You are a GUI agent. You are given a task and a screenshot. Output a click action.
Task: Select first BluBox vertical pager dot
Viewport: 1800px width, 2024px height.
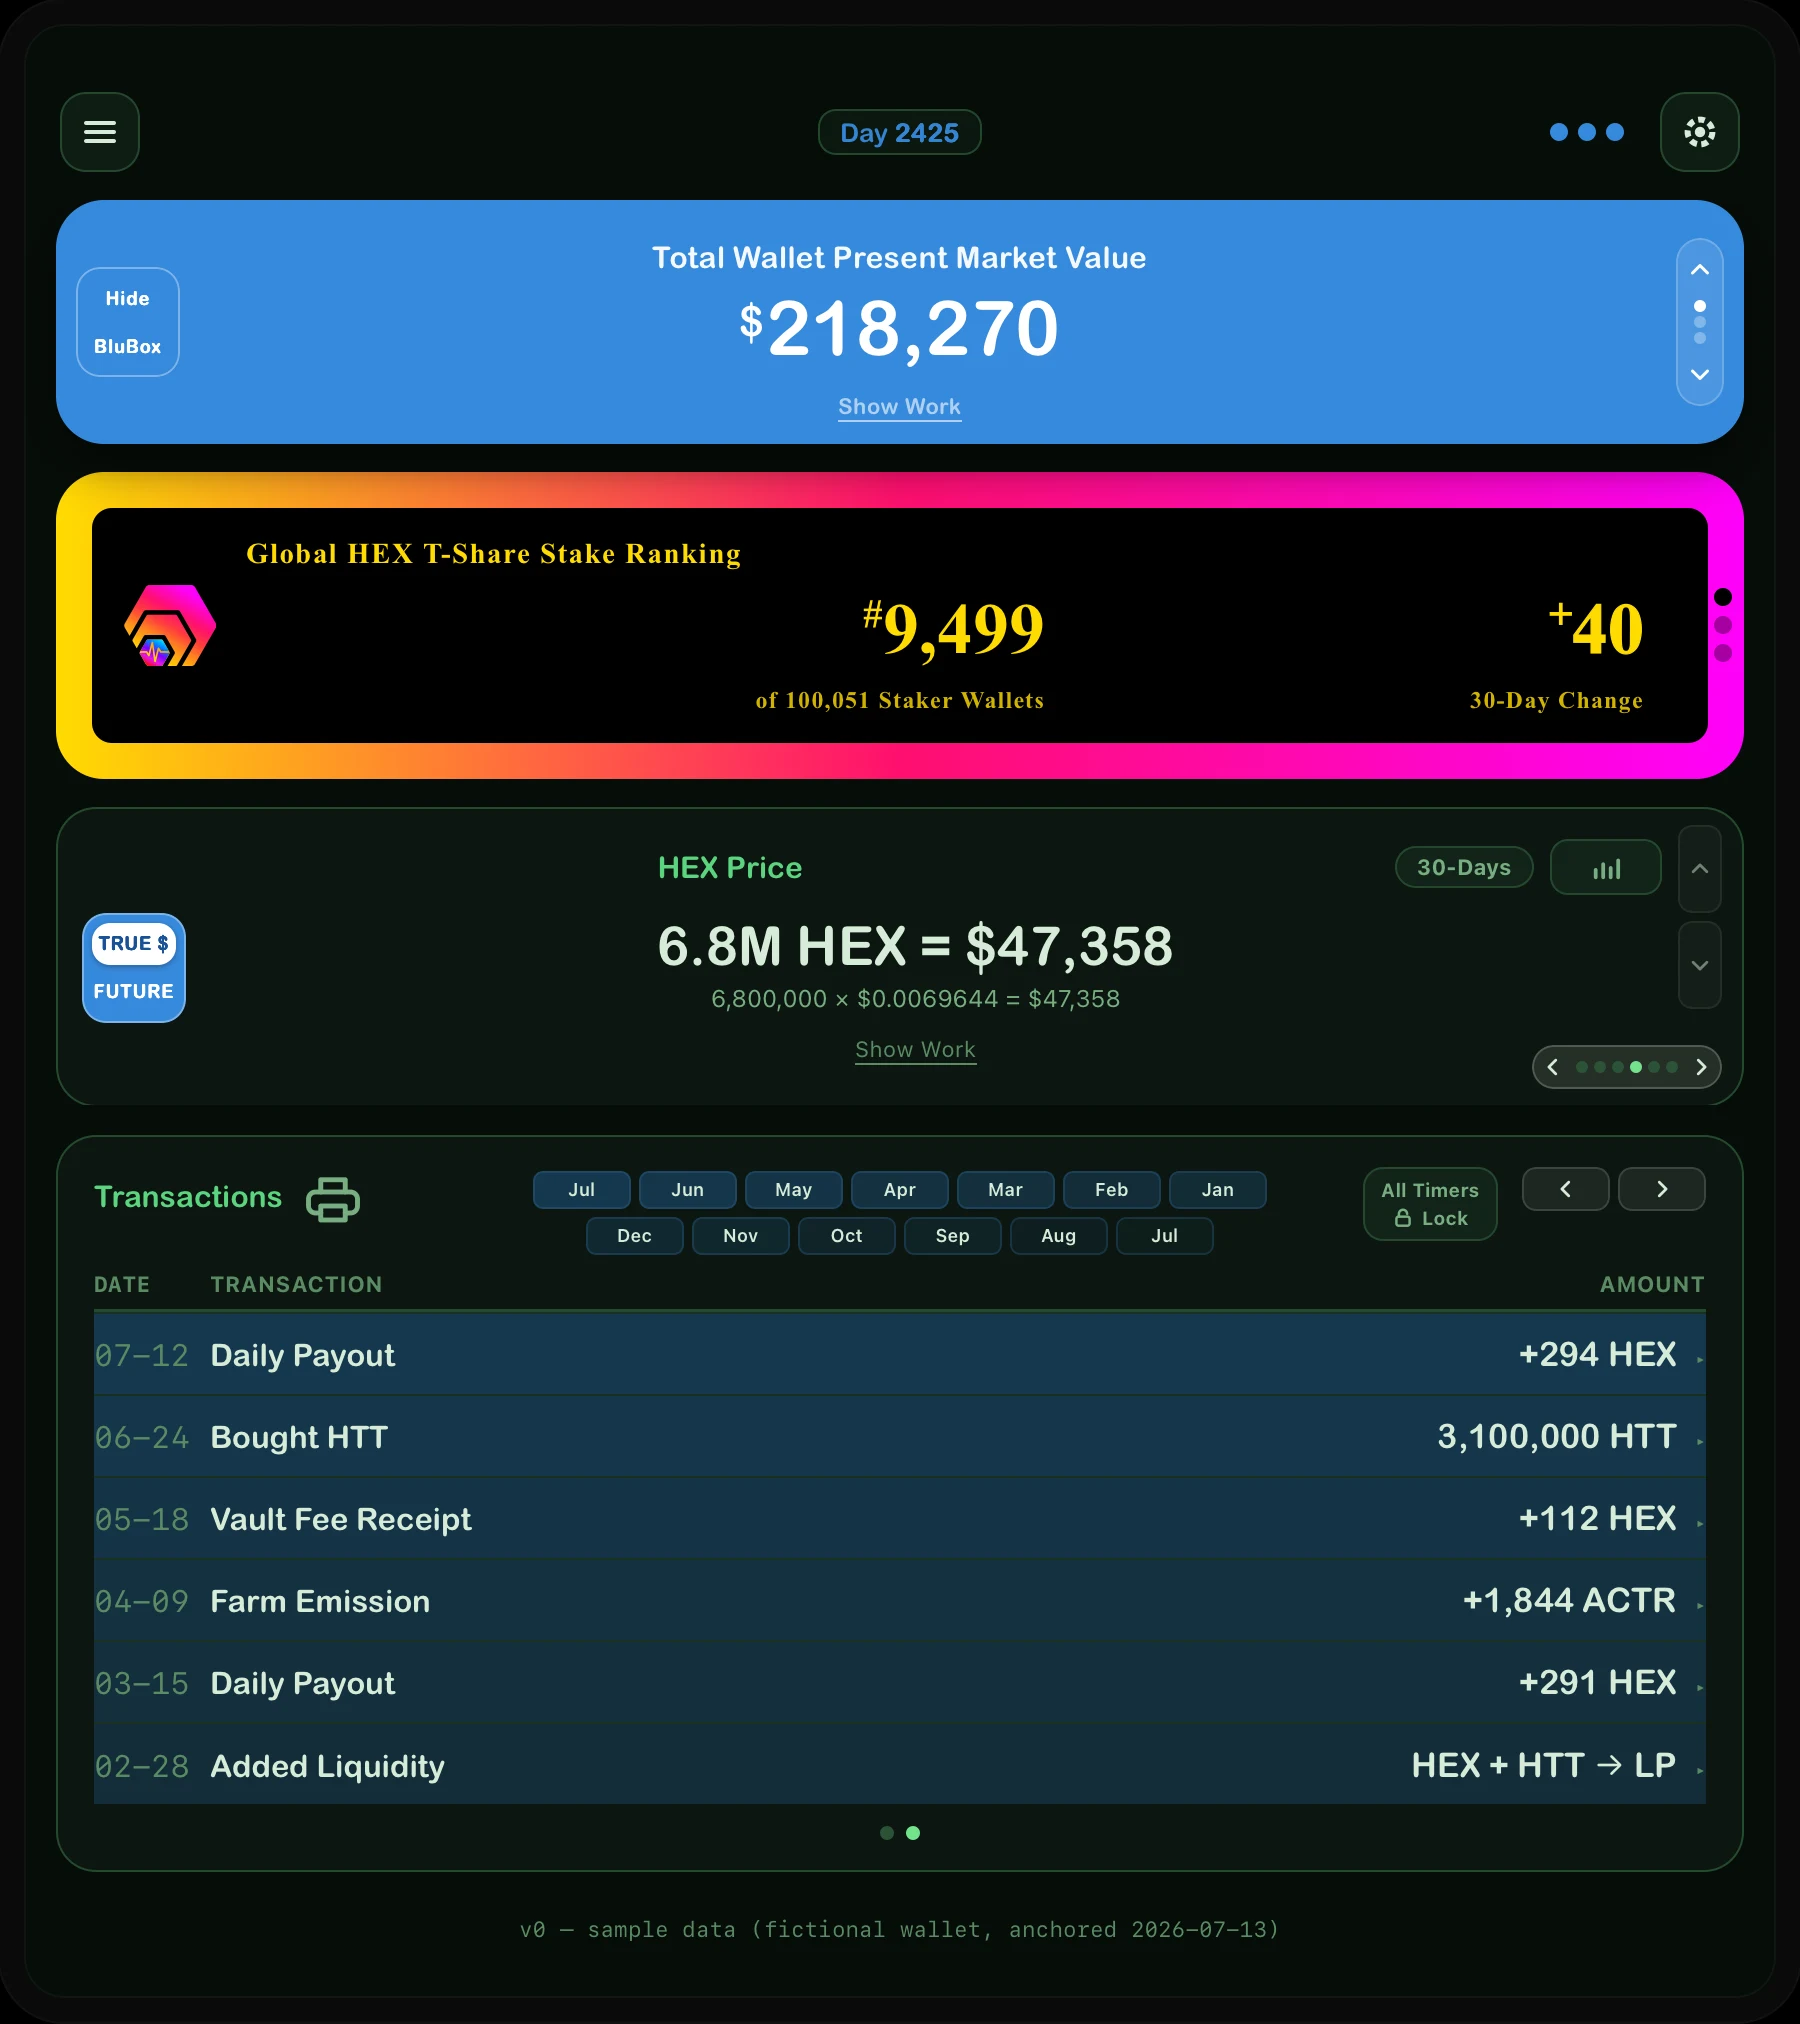tap(1700, 306)
